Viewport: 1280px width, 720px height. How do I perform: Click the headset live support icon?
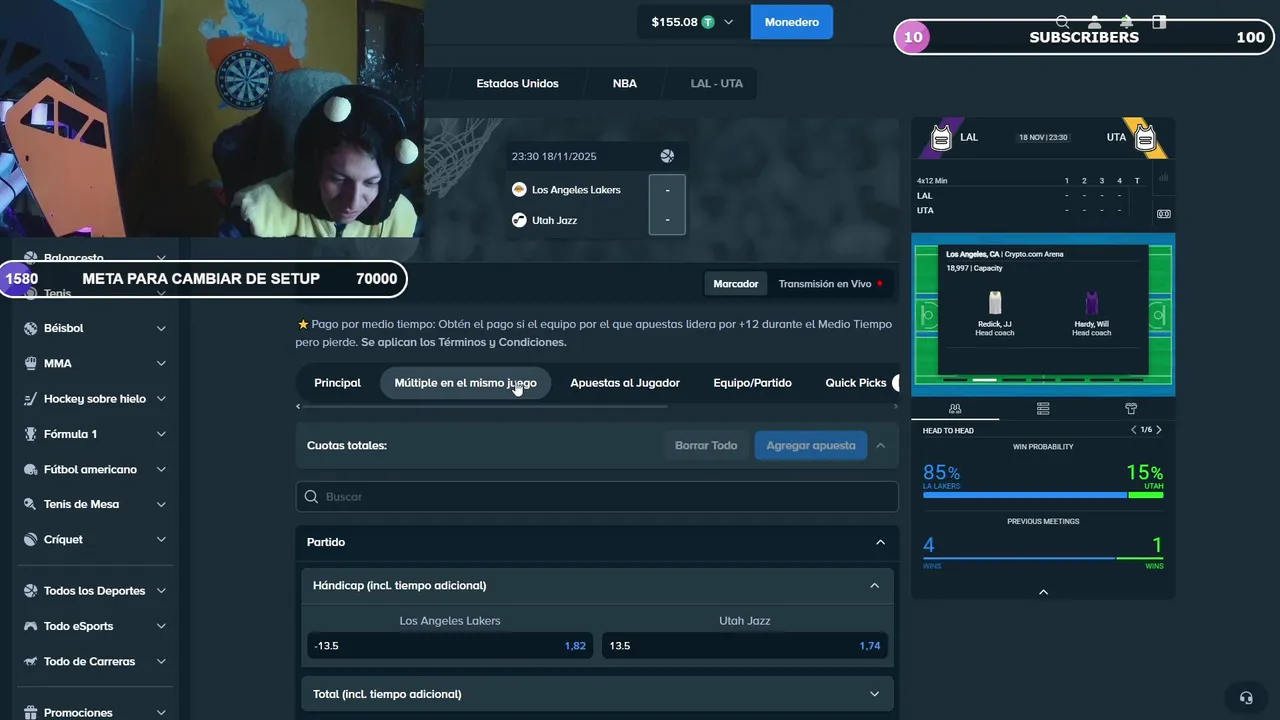click(x=1246, y=697)
